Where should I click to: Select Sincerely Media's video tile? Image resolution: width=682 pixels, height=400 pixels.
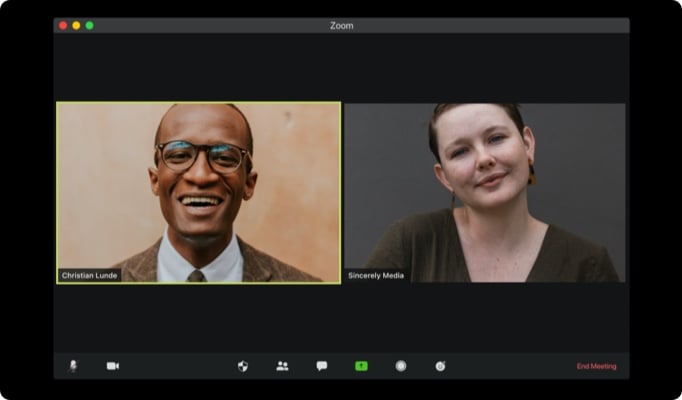click(485, 193)
